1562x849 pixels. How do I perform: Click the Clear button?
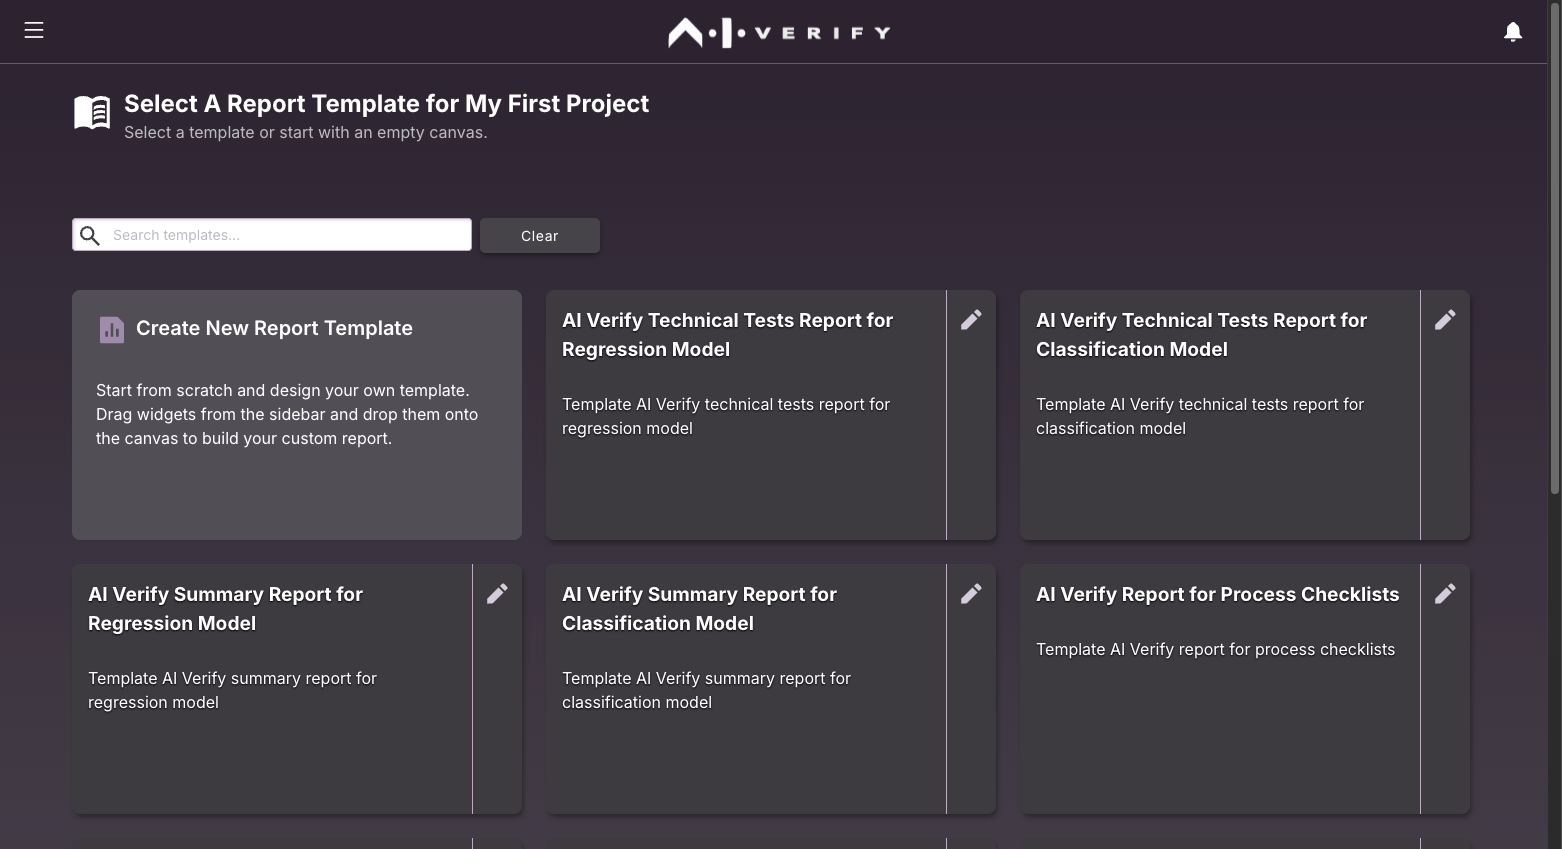(x=540, y=236)
